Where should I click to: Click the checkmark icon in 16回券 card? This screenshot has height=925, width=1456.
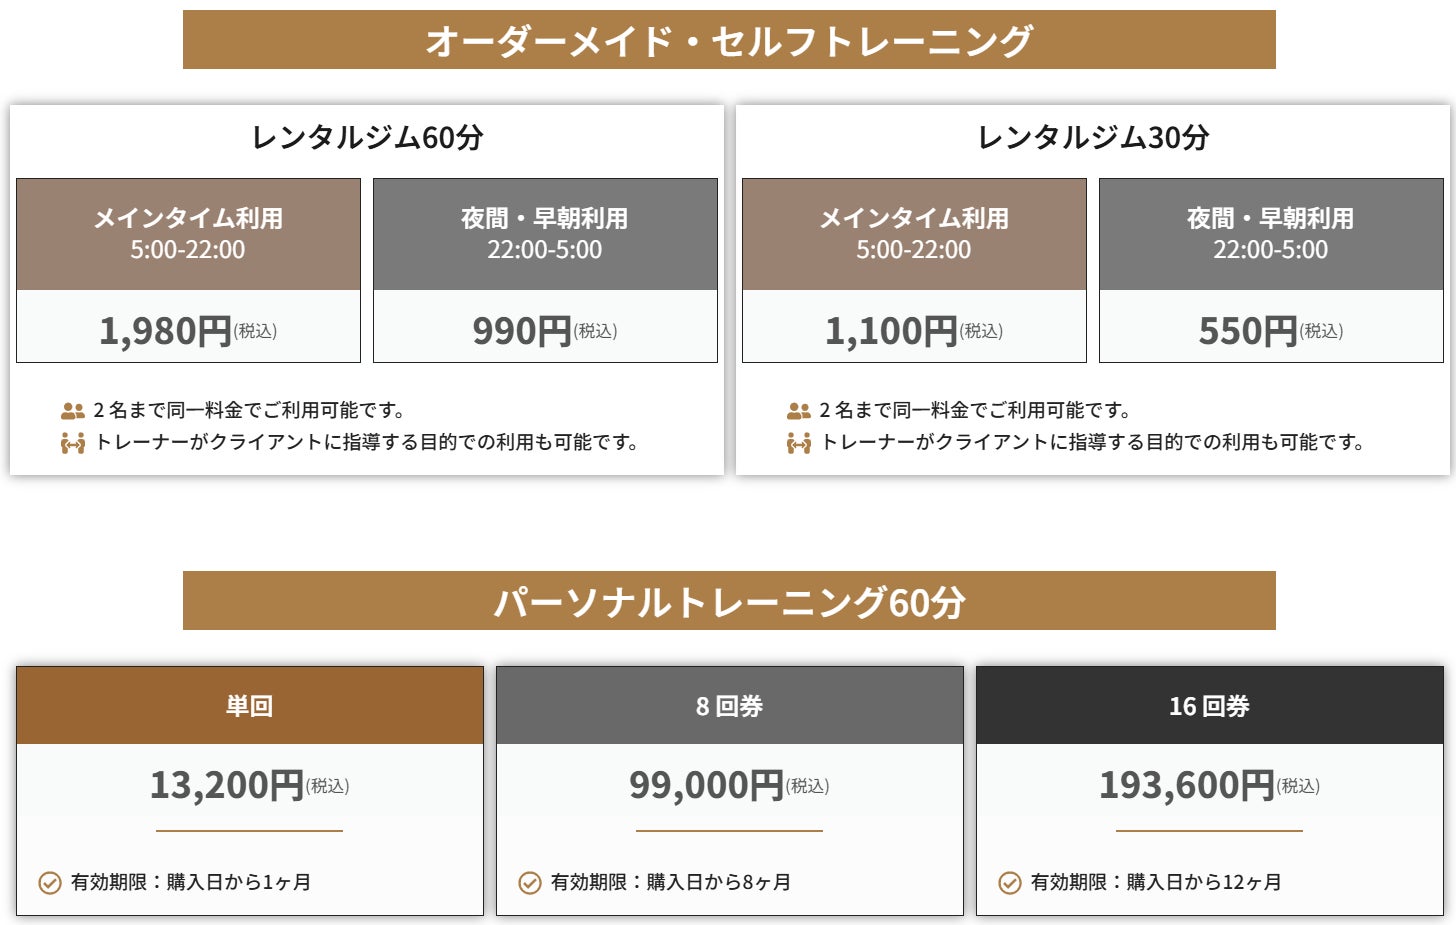[1010, 883]
